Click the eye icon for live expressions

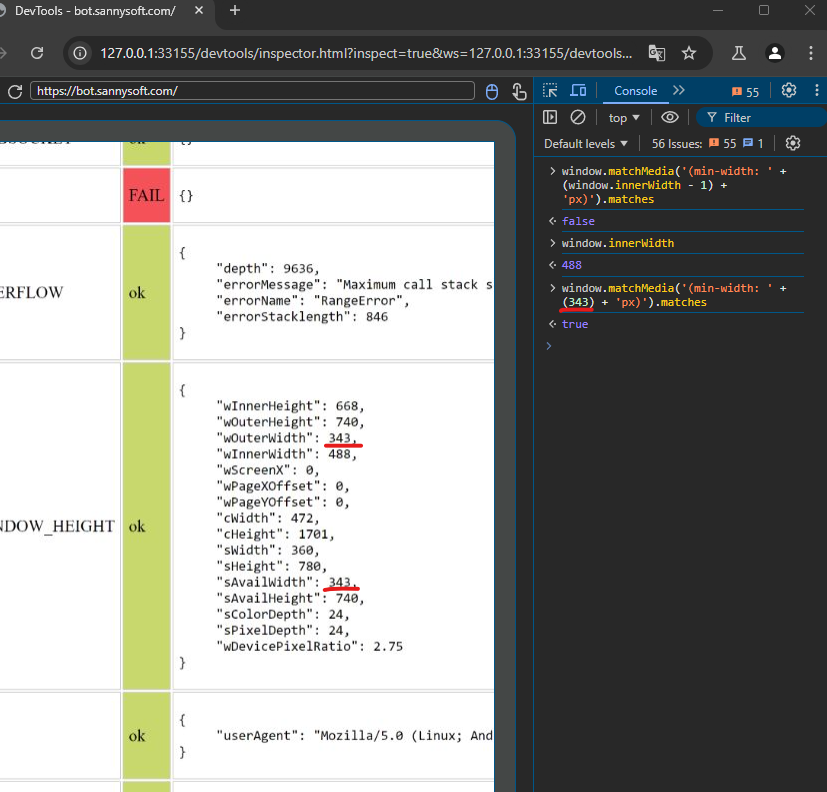click(x=670, y=118)
